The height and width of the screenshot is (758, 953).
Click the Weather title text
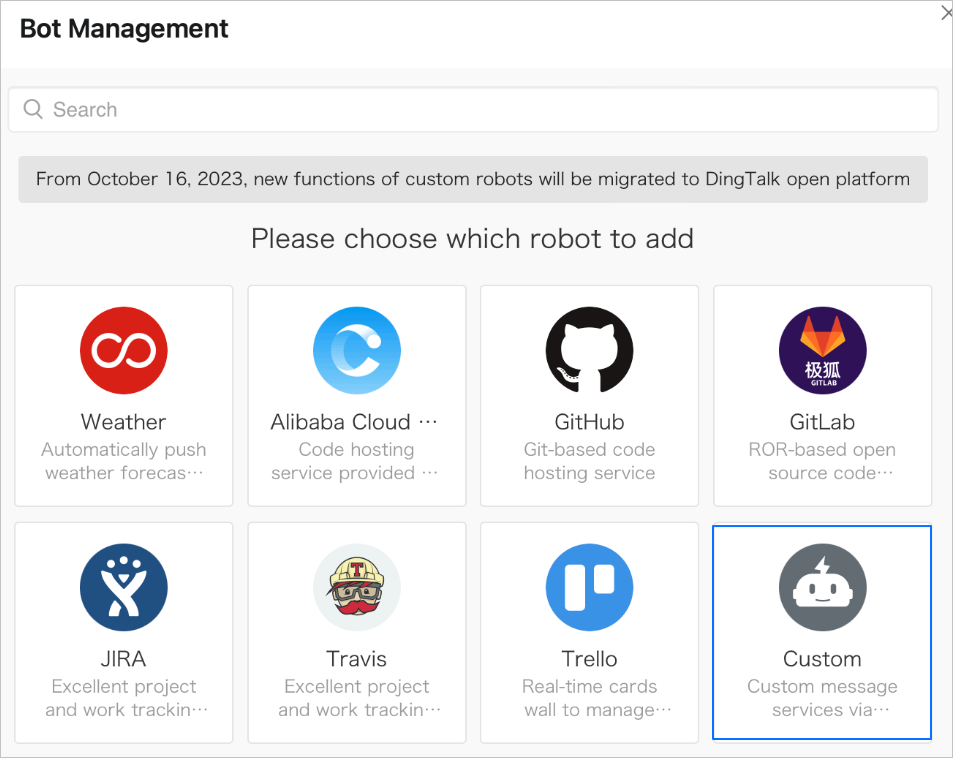[x=123, y=422]
